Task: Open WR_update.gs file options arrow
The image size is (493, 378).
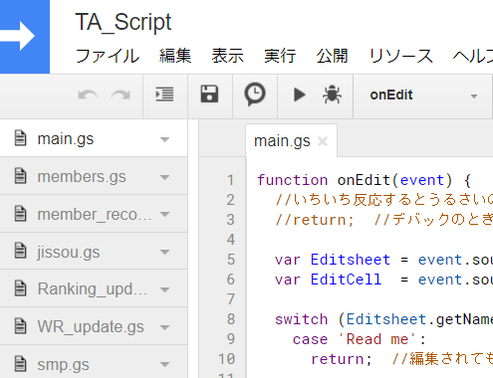Action: click(165, 327)
